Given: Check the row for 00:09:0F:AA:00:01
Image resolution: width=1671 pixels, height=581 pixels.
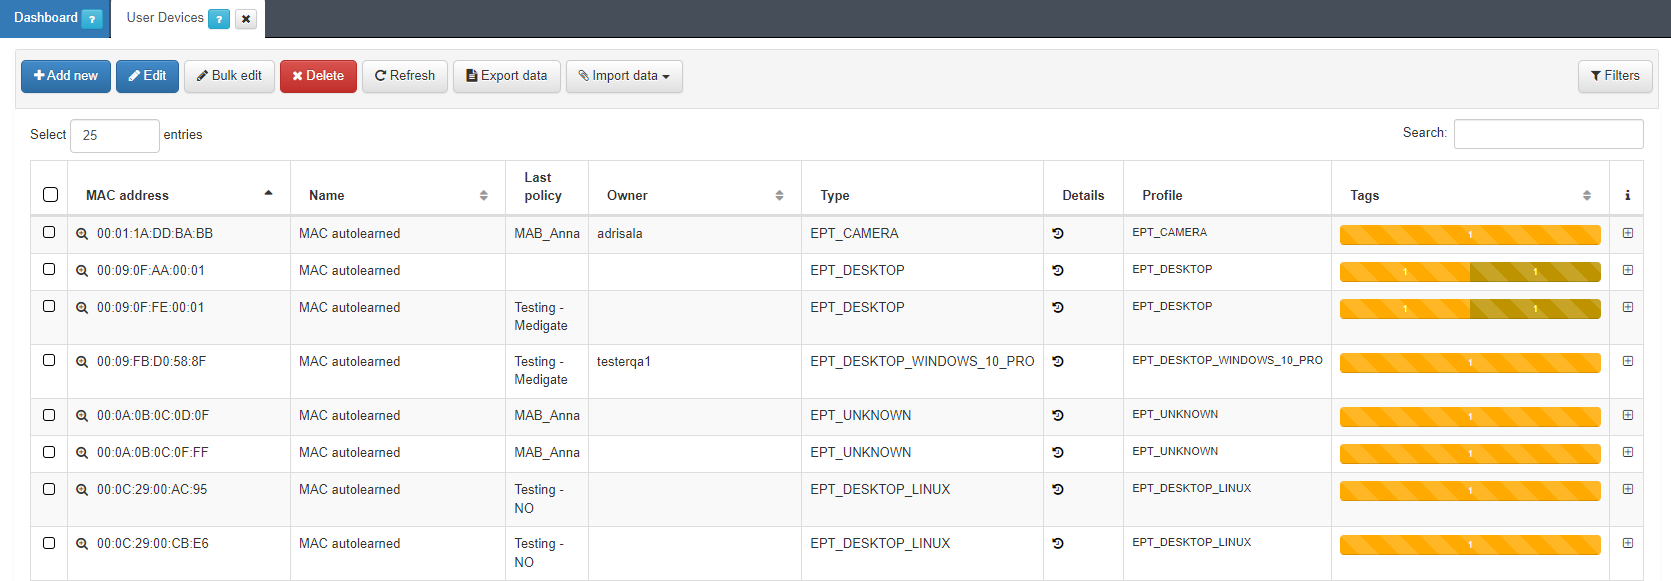Looking at the screenshot, I should 49,269.
